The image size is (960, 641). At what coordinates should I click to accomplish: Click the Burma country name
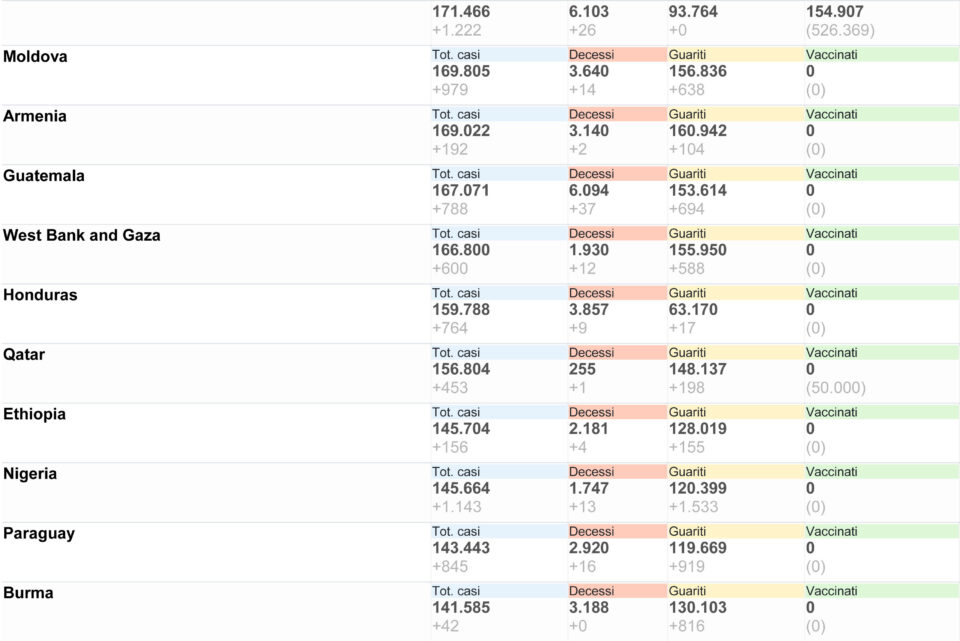click(28, 593)
